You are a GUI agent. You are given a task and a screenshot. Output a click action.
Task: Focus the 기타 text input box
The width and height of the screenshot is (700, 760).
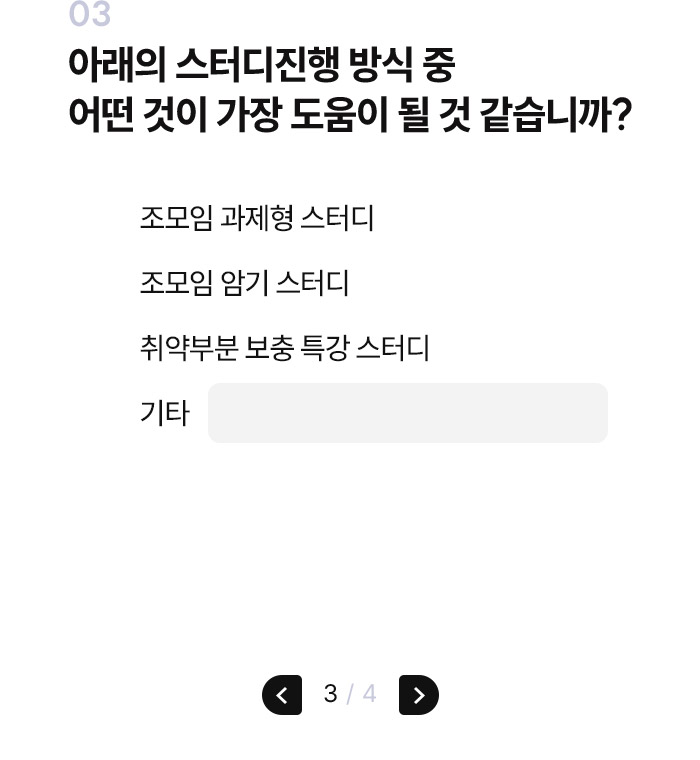pyautogui.click(x=407, y=413)
